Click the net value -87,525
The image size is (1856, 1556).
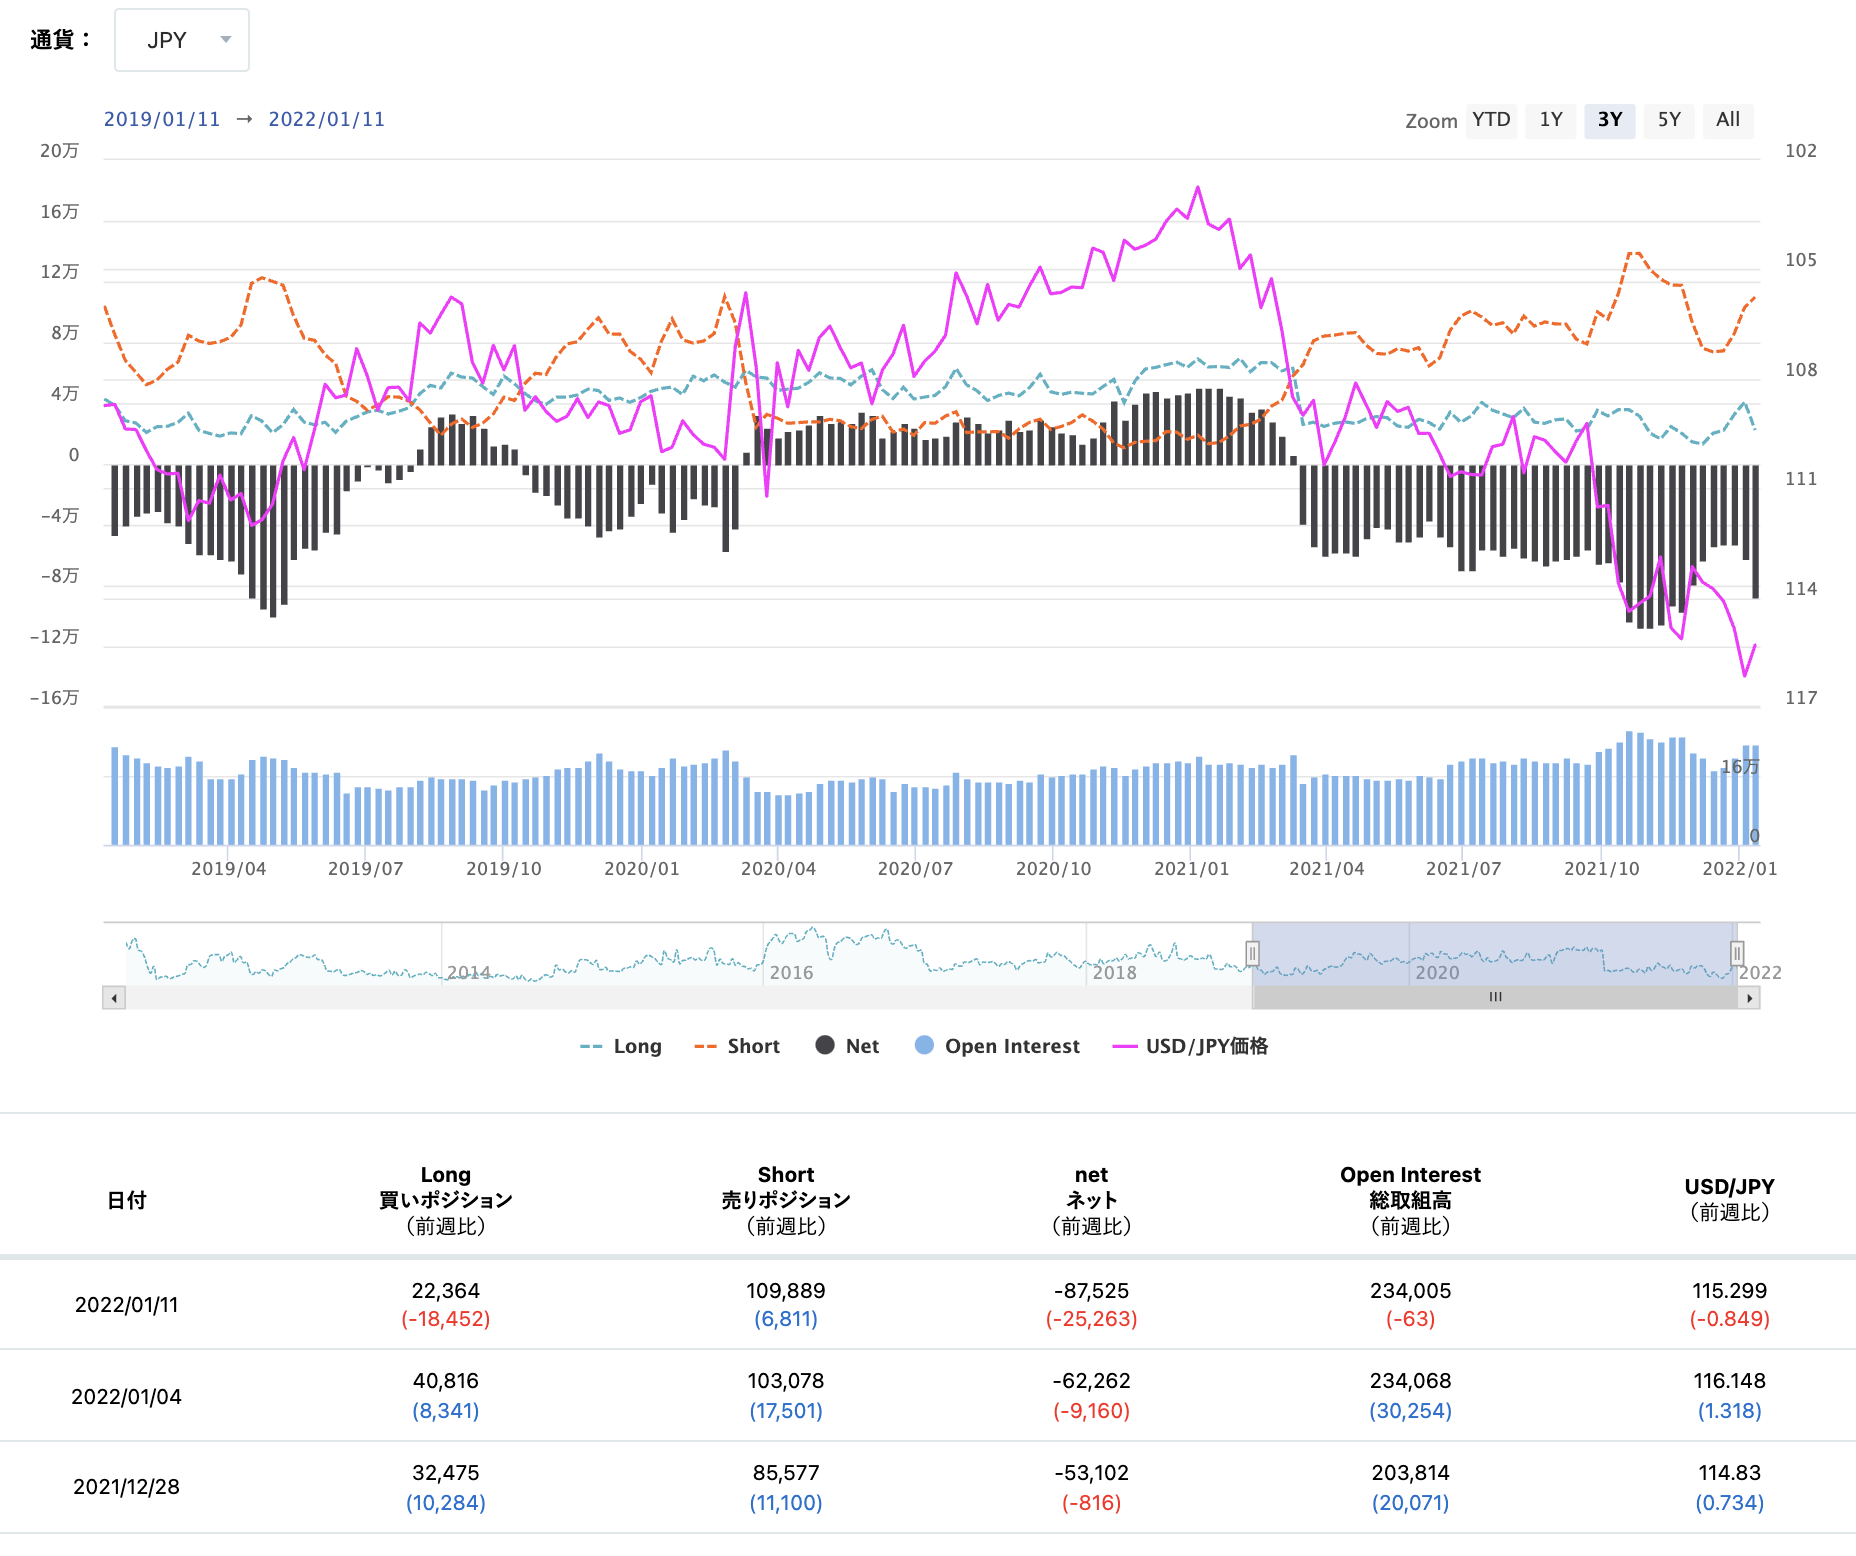tap(1091, 1291)
